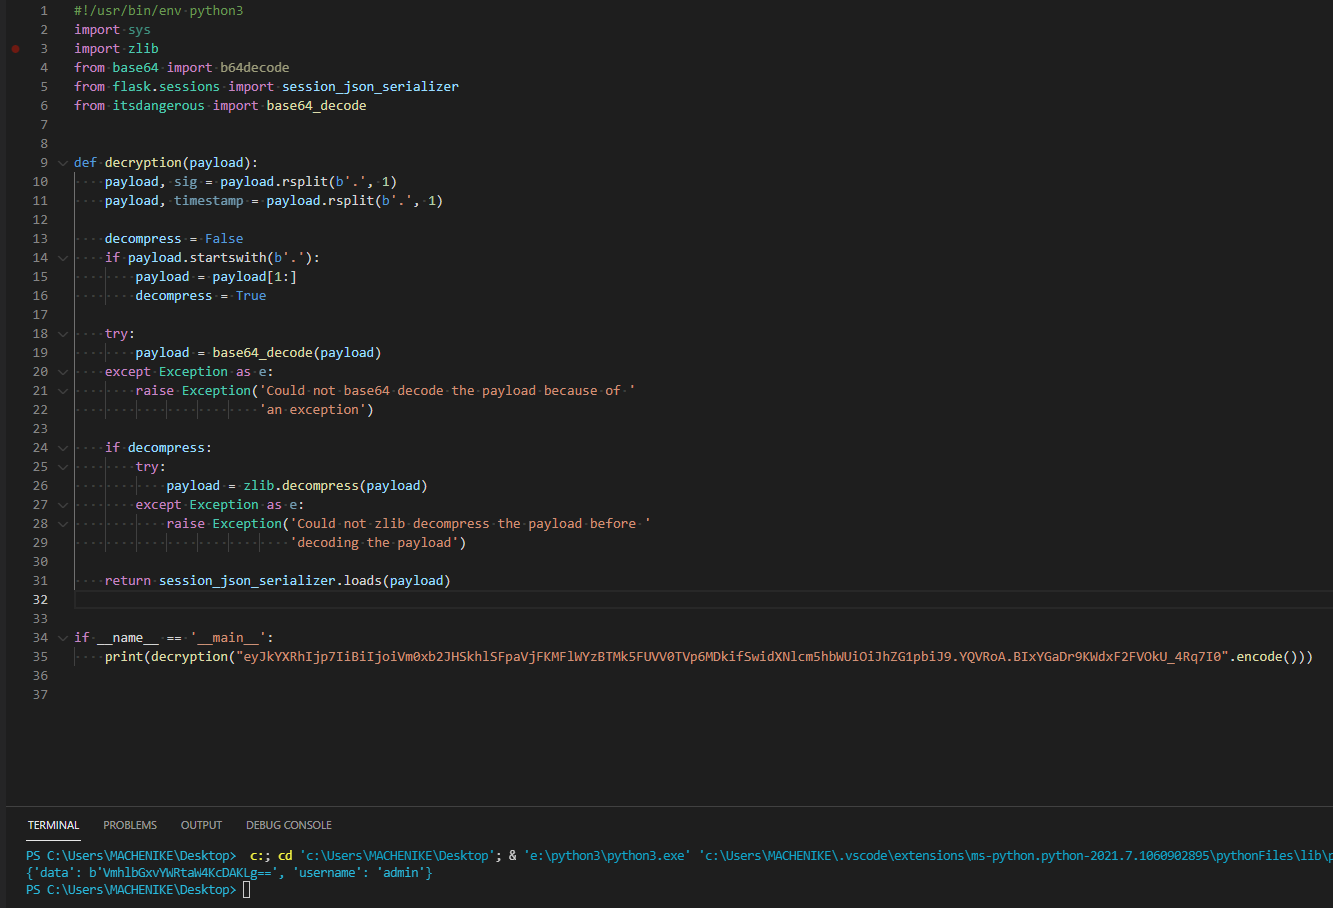The image size is (1333, 908).
Task: Click line number 32 in the gutter
Action: (40, 599)
